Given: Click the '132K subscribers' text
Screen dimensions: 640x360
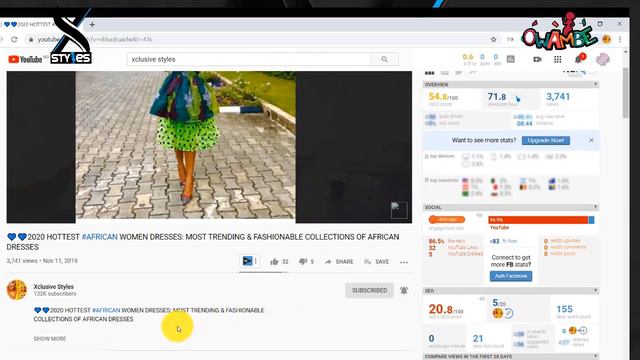Looking at the screenshot, I should [x=55, y=294].
